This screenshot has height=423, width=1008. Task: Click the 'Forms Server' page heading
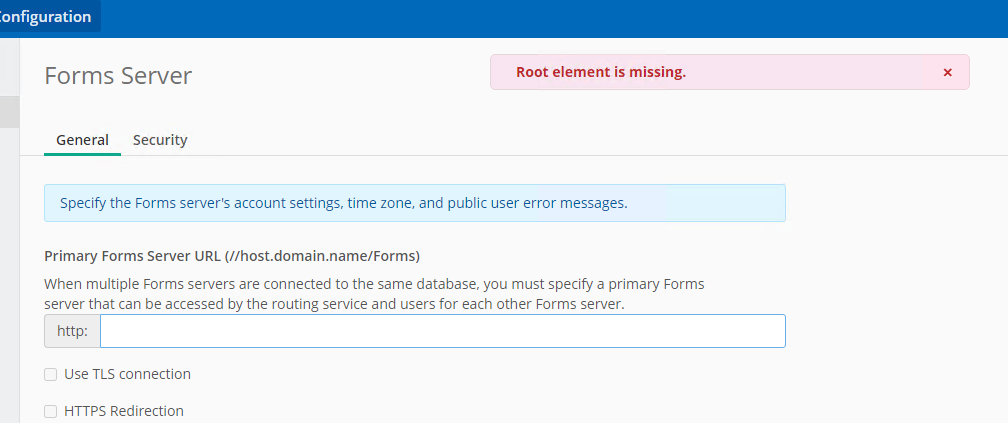(118, 75)
